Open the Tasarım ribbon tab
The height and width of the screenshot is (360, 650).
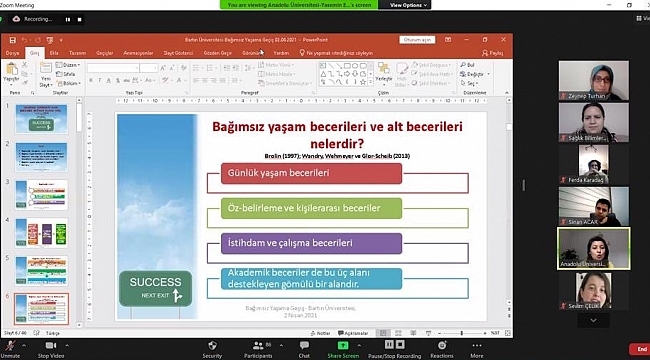[78, 53]
